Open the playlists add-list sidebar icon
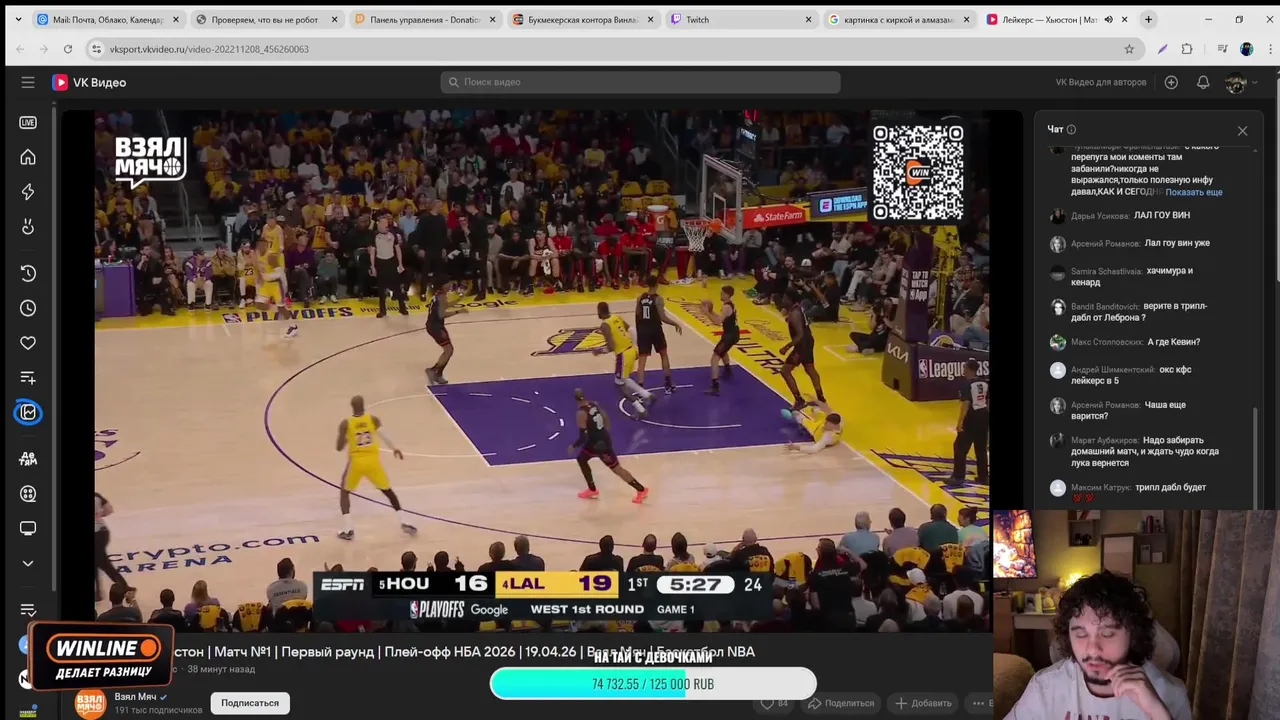This screenshot has height=720, width=1280. 28,378
